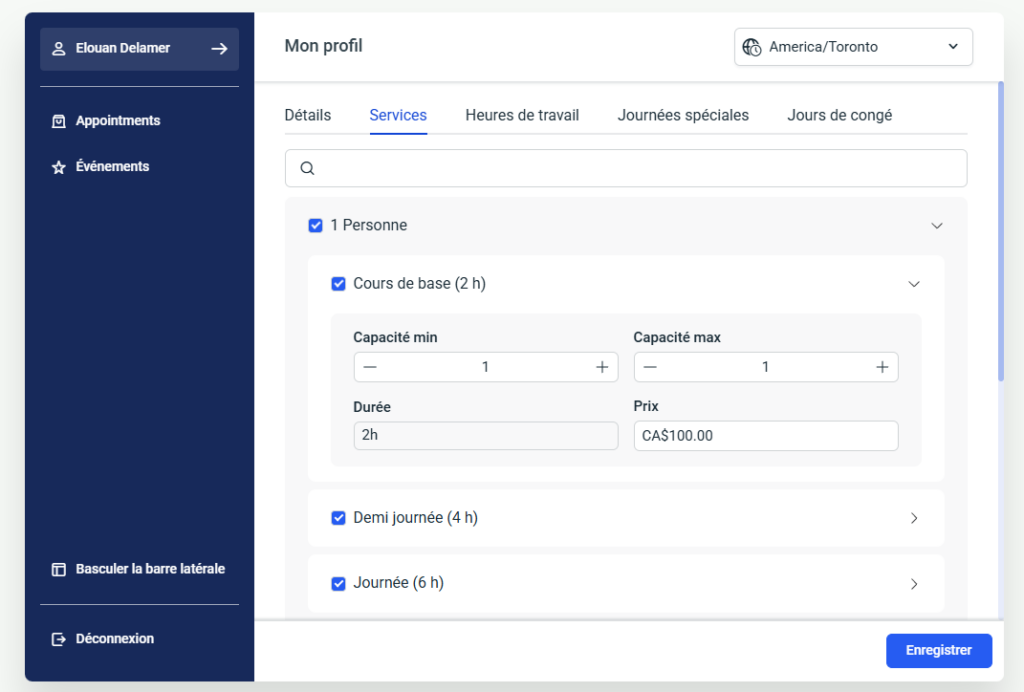1024x692 pixels.
Task: Uncheck the 1 Personne checkbox
Action: (x=315, y=226)
